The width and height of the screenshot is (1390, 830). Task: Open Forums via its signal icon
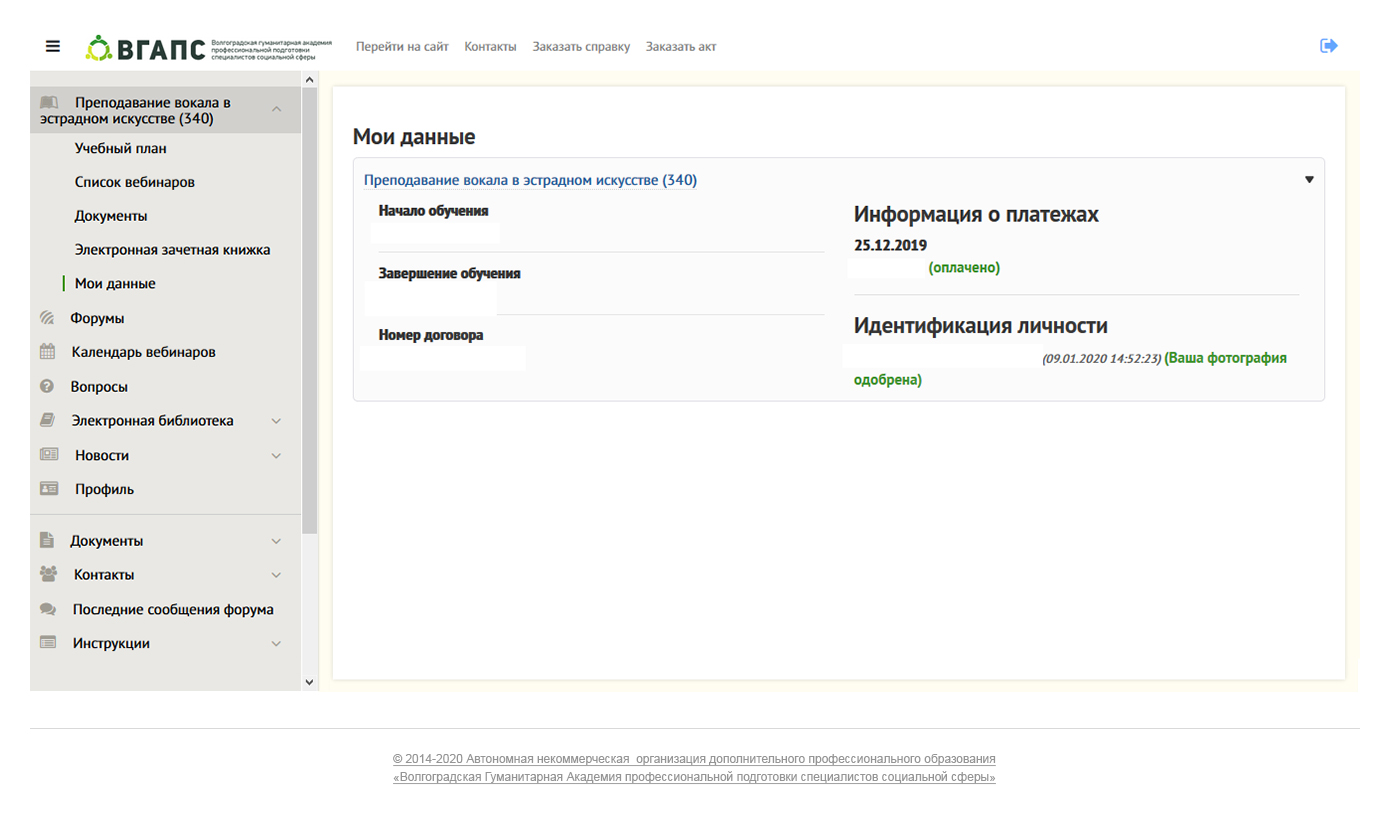click(x=47, y=319)
